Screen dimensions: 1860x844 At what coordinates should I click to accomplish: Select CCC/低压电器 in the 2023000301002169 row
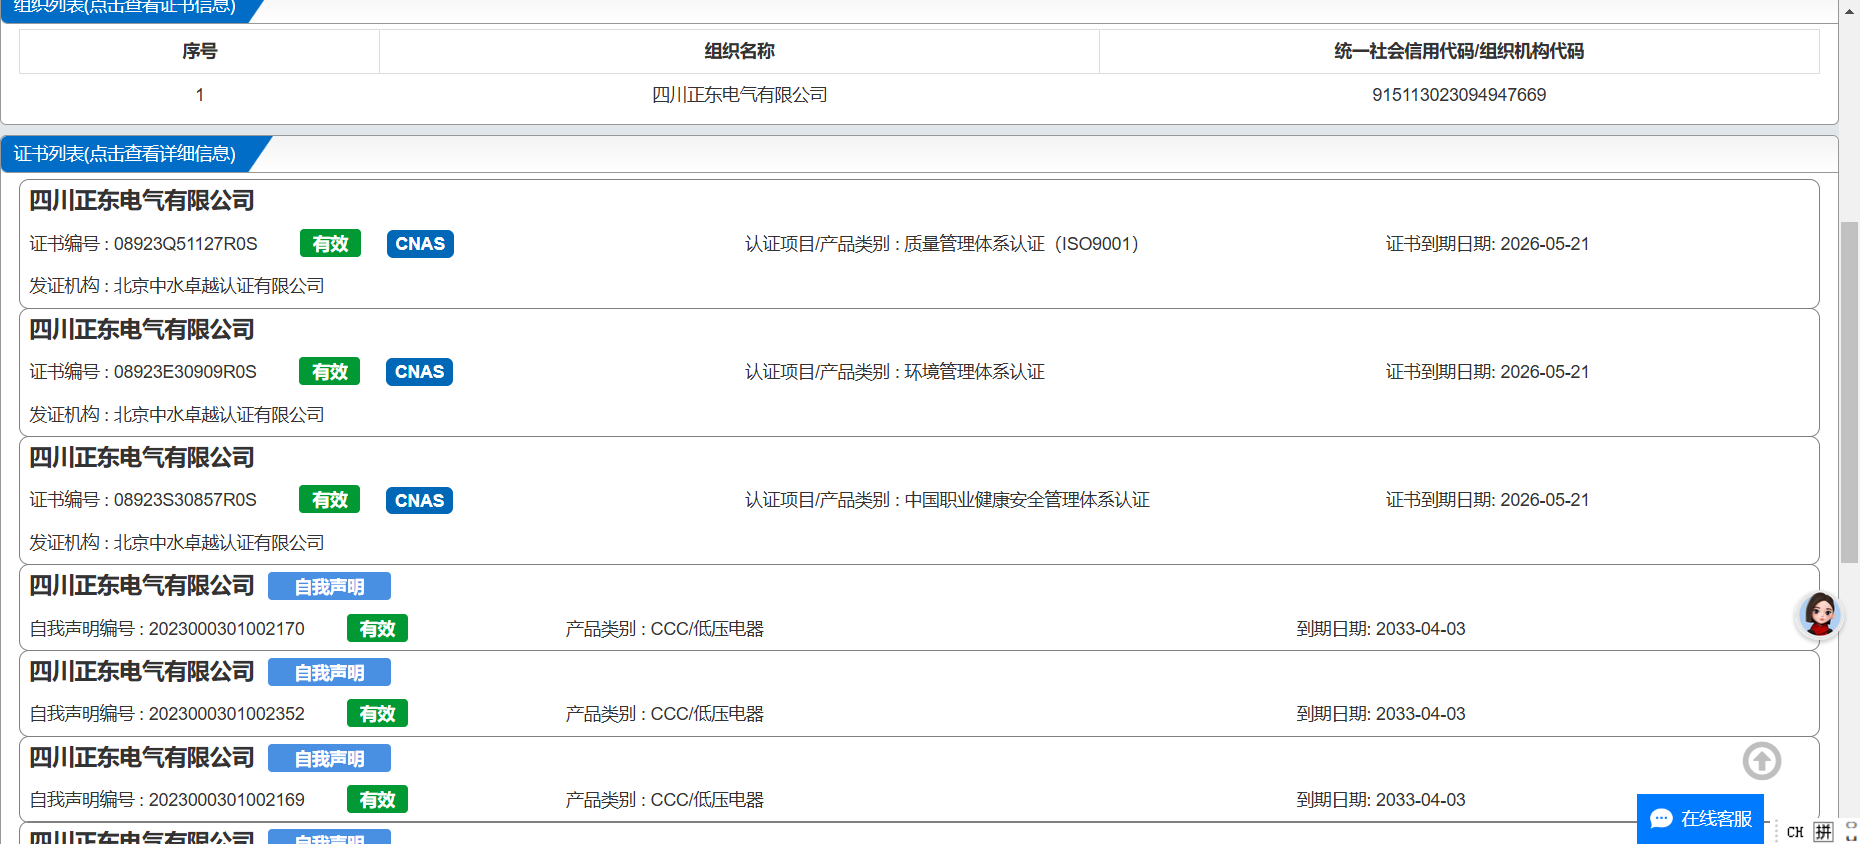[707, 800]
